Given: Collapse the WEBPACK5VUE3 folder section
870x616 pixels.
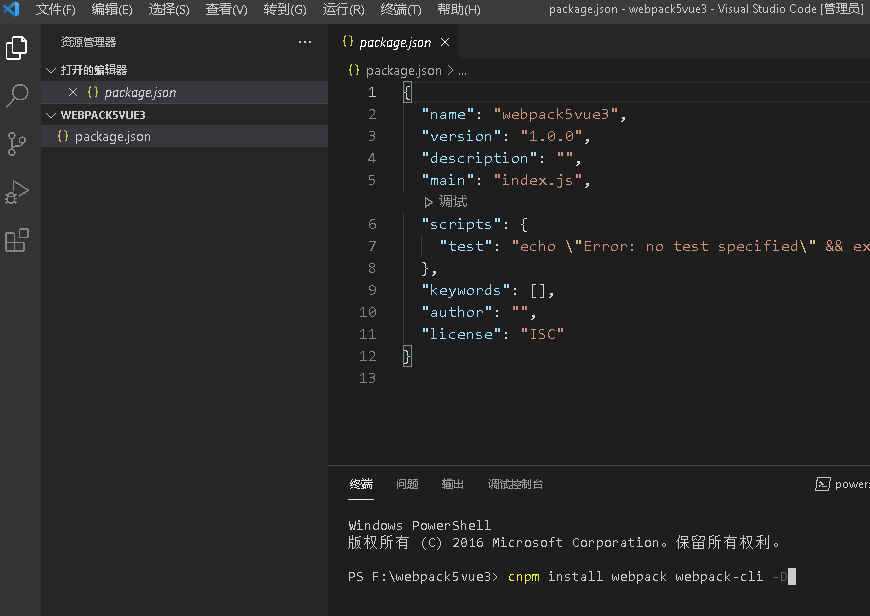Looking at the screenshot, I should click(51, 115).
